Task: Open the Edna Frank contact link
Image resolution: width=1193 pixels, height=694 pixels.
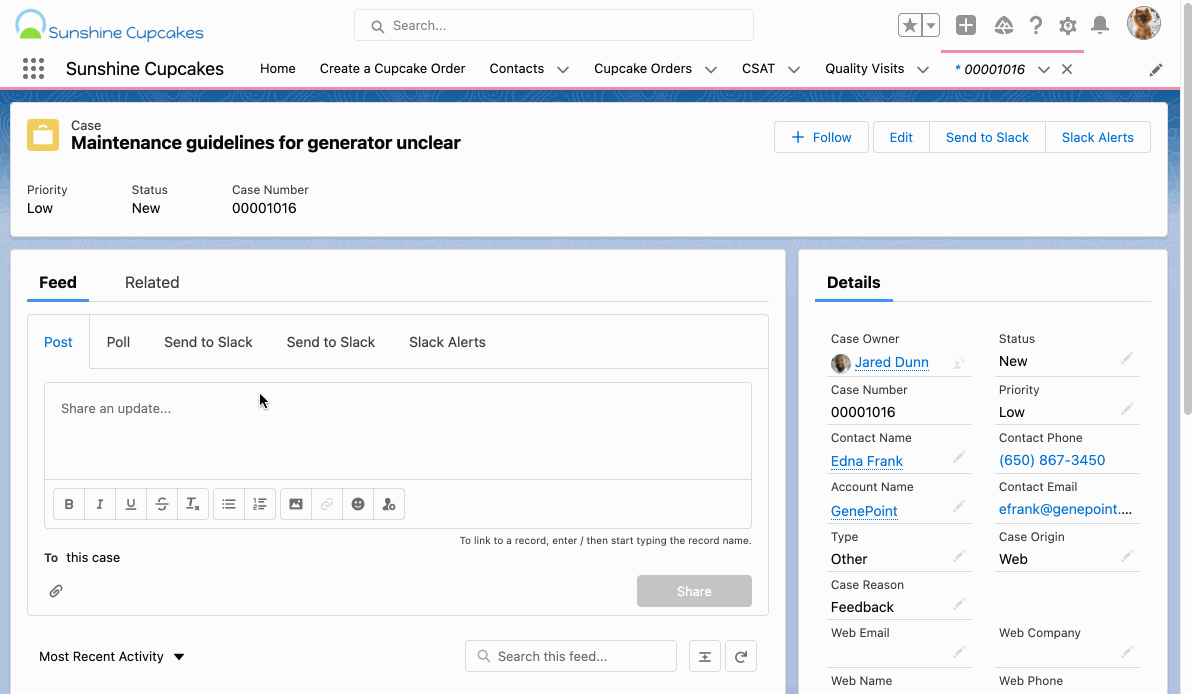Action: [x=867, y=461]
